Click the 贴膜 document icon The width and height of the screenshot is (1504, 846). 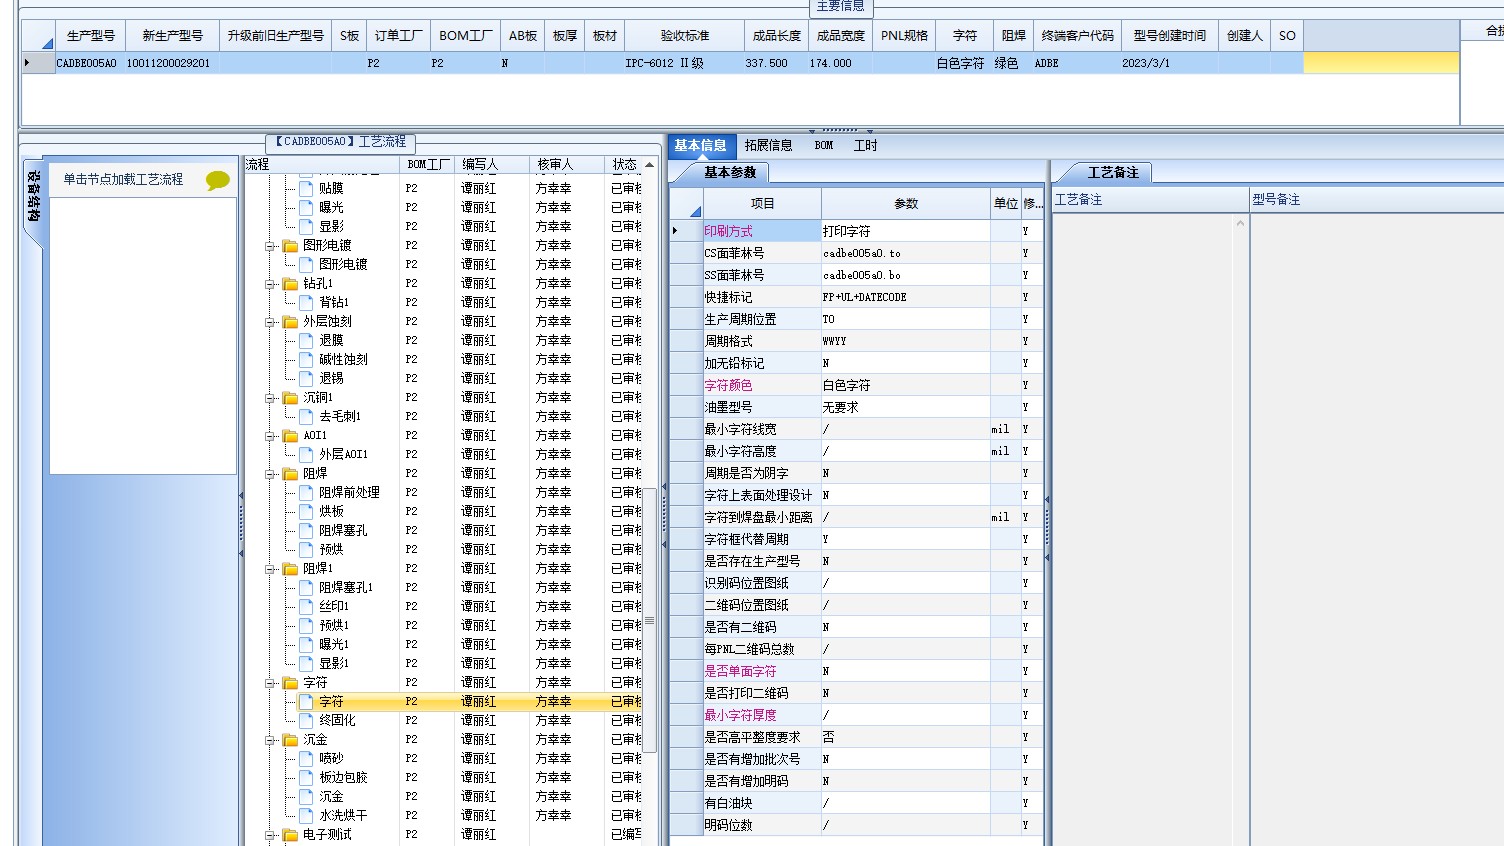coord(307,188)
